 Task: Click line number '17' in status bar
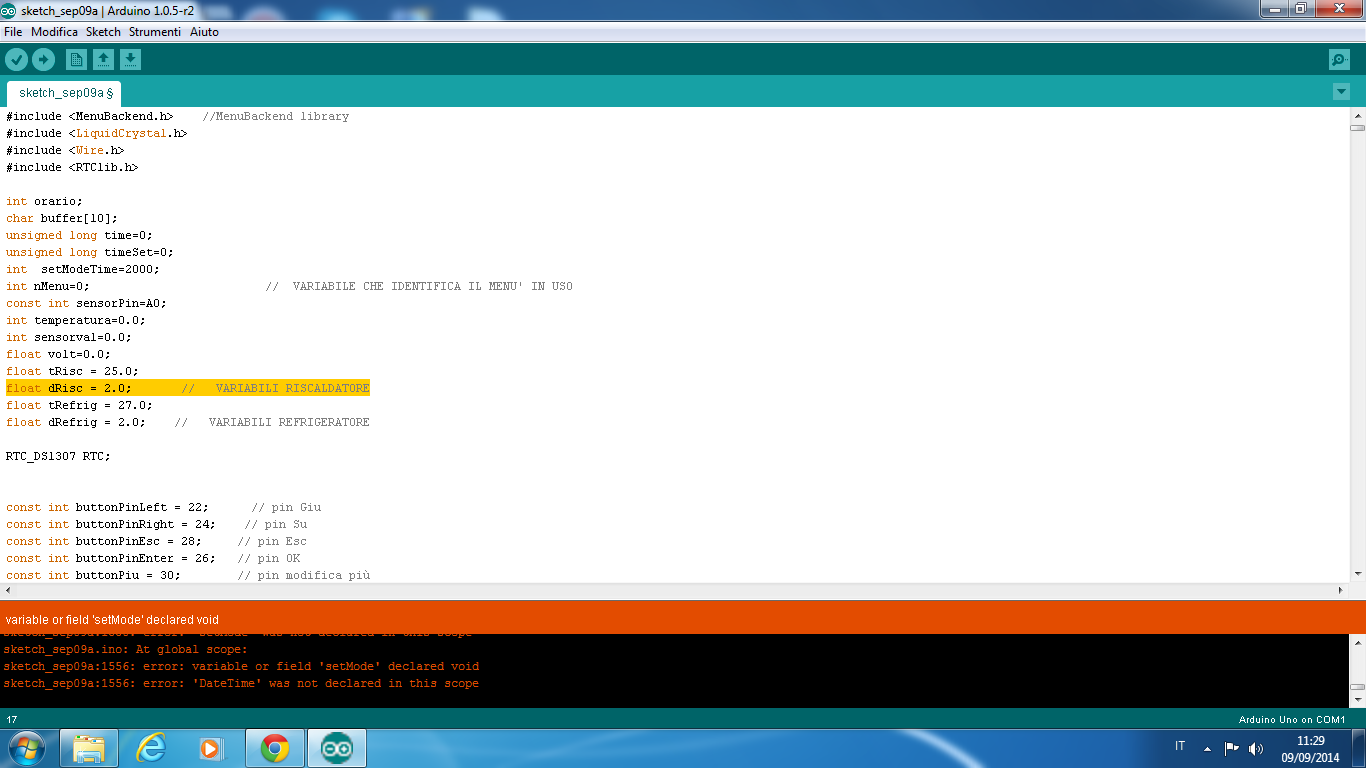pos(12,720)
